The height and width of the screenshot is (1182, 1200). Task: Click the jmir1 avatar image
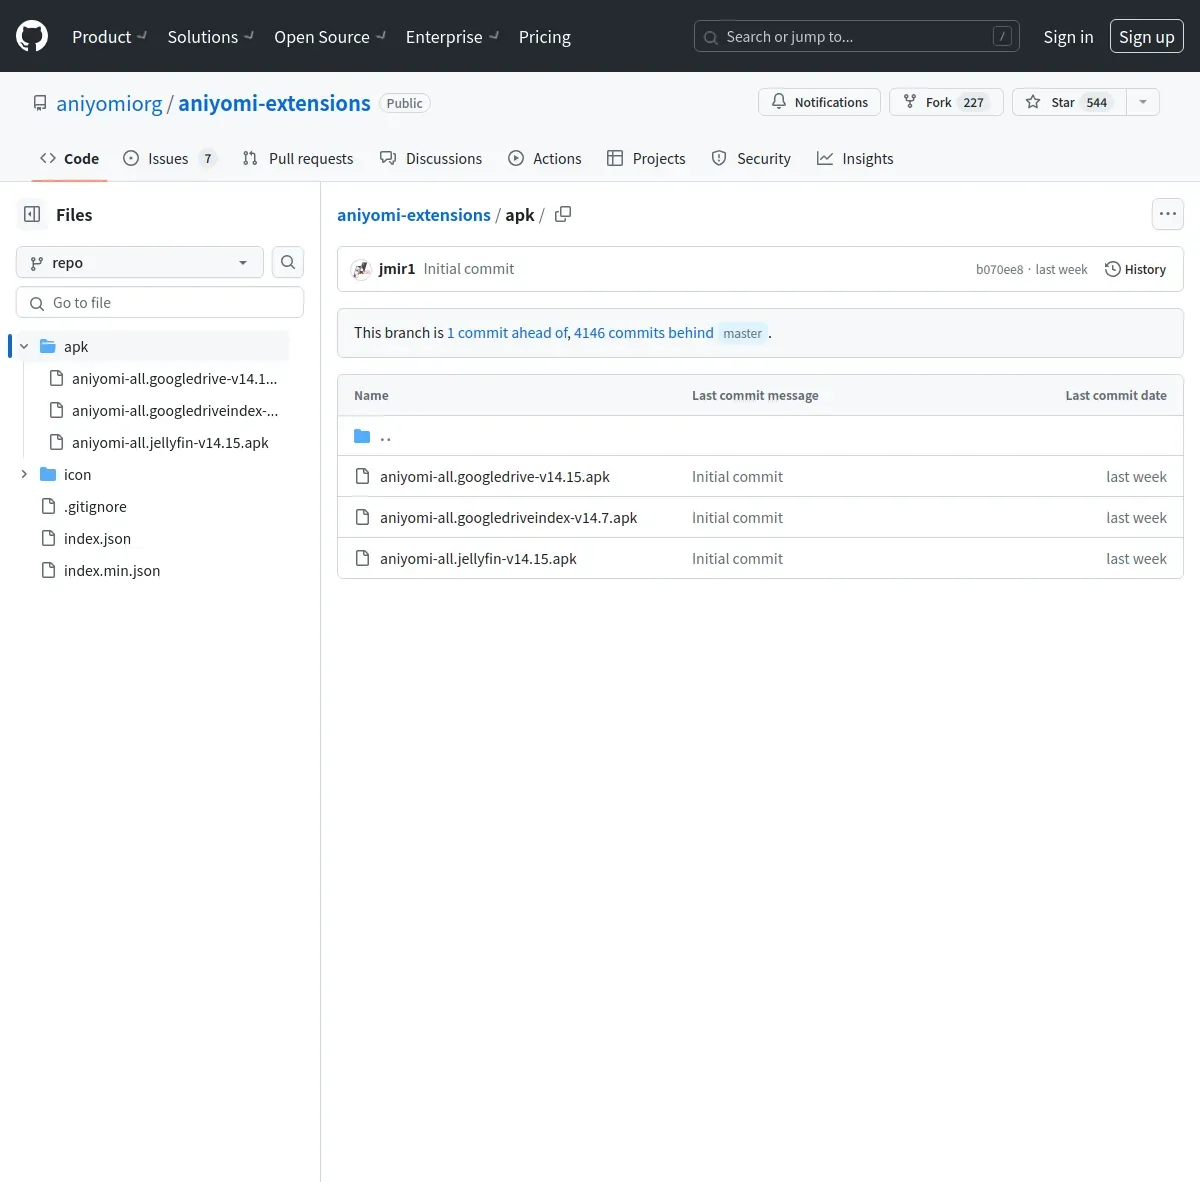tap(362, 269)
